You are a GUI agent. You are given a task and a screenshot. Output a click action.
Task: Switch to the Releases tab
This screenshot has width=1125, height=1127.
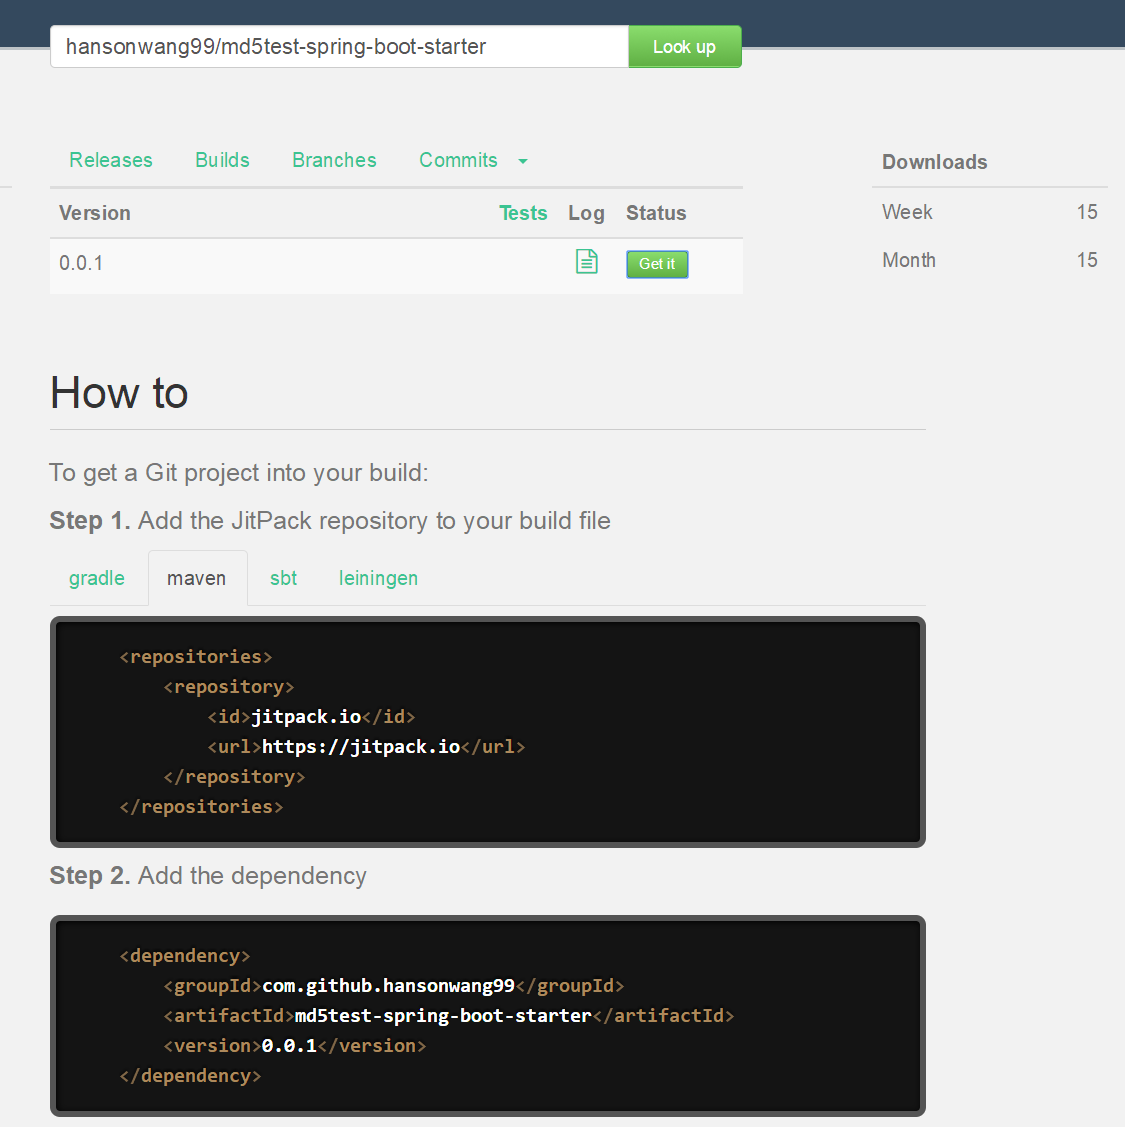click(x=111, y=160)
